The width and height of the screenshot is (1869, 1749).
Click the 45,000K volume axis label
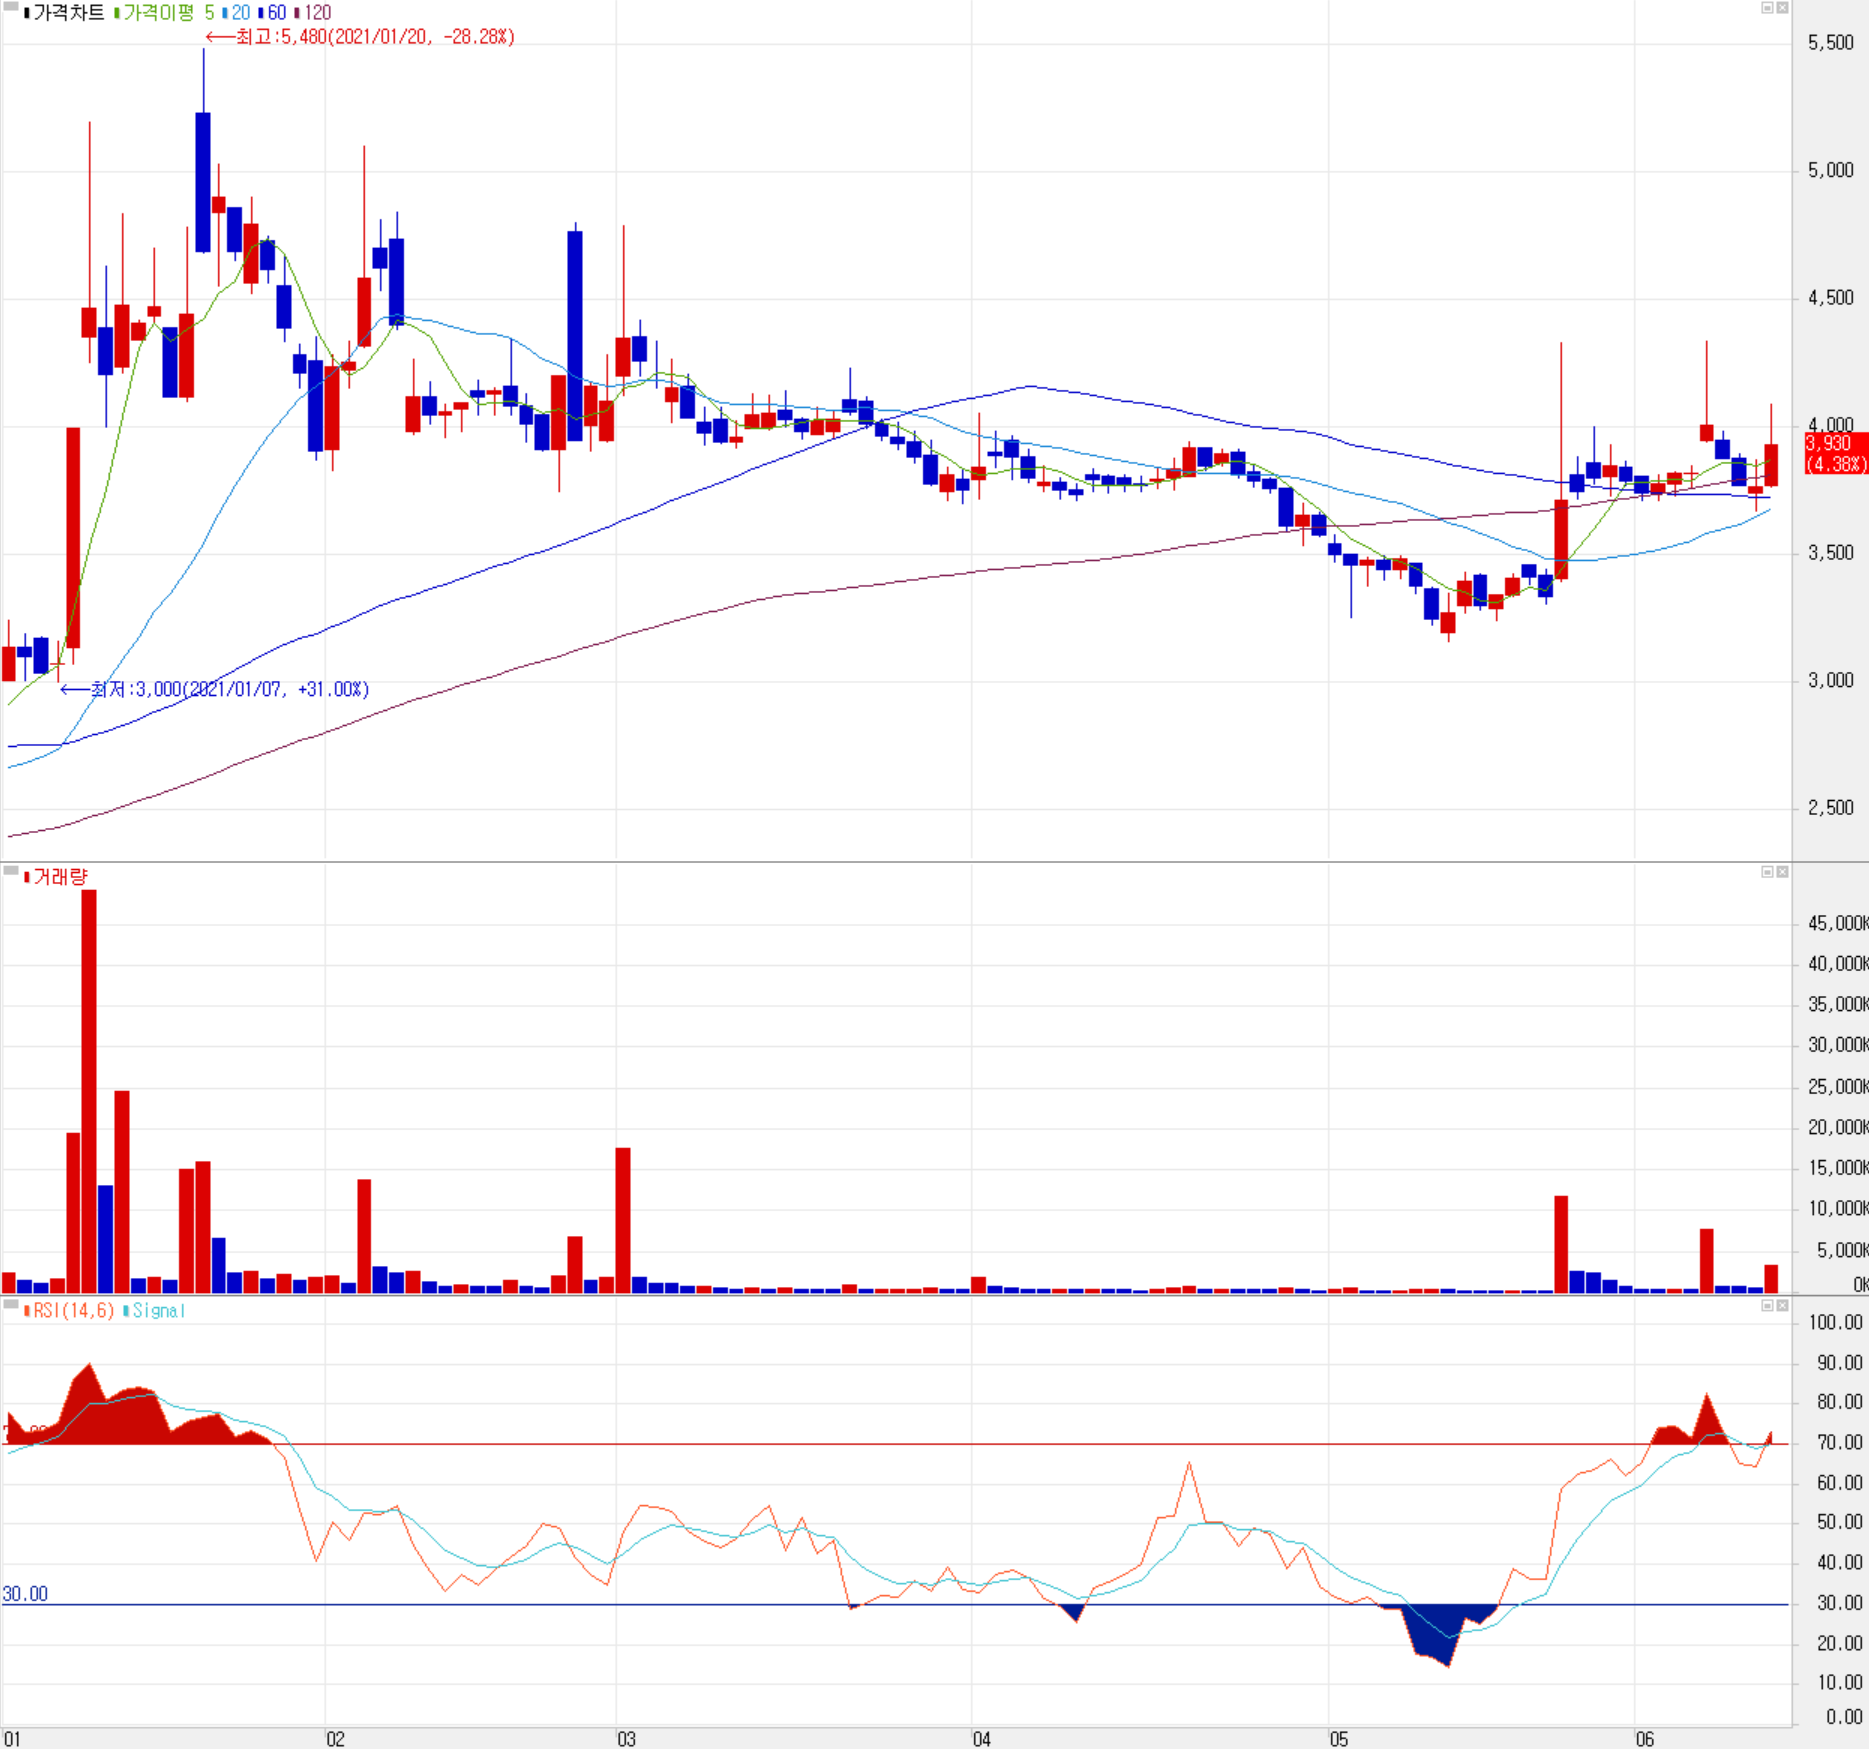(x=1838, y=923)
